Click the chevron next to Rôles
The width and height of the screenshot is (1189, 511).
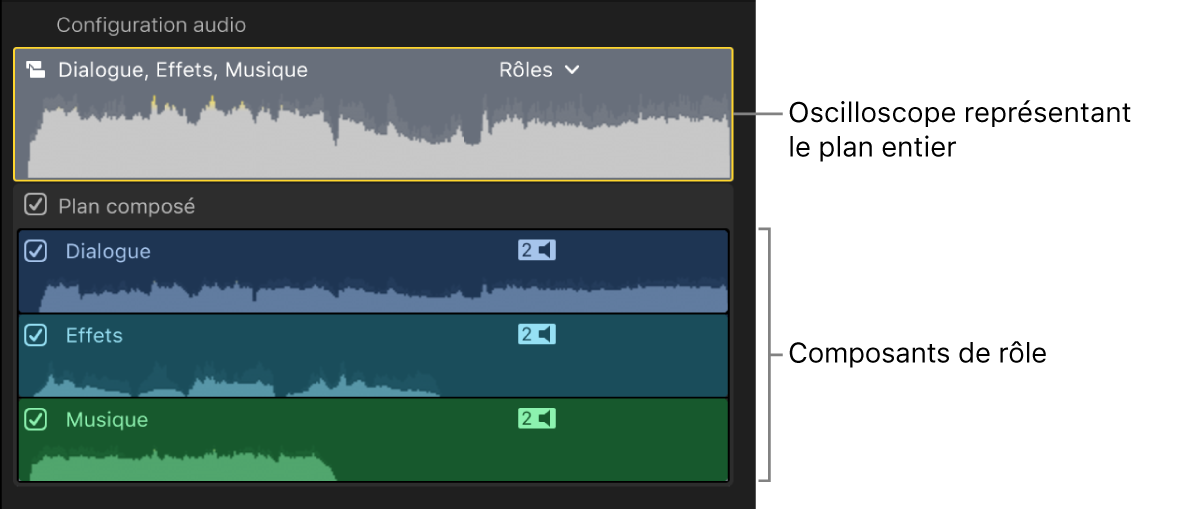point(571,70)
